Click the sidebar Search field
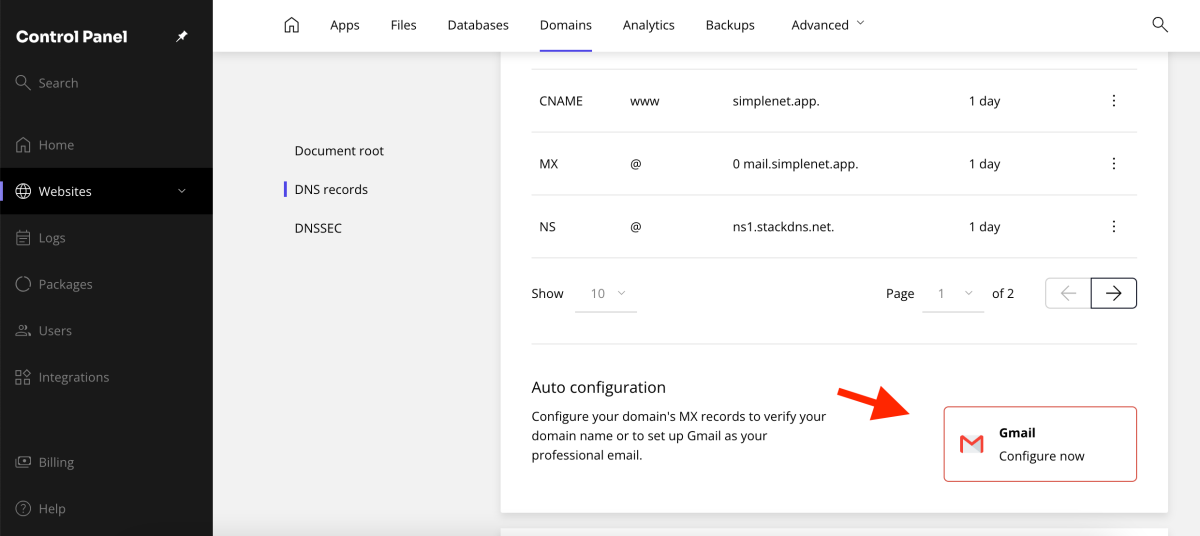 pyautogui.click(x=58, y=83)
